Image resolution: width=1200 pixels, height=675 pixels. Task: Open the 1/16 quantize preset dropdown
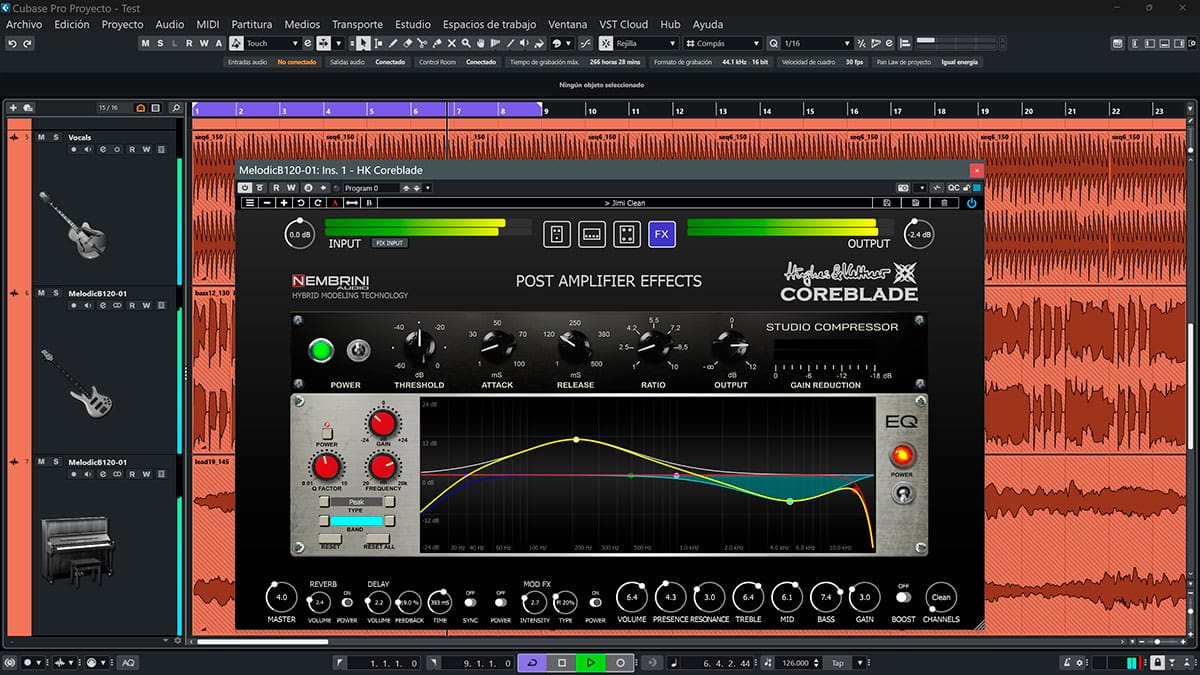(817, 44)
